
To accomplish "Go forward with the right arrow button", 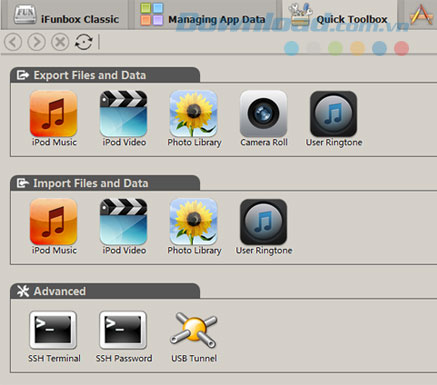I will [36, 42].
